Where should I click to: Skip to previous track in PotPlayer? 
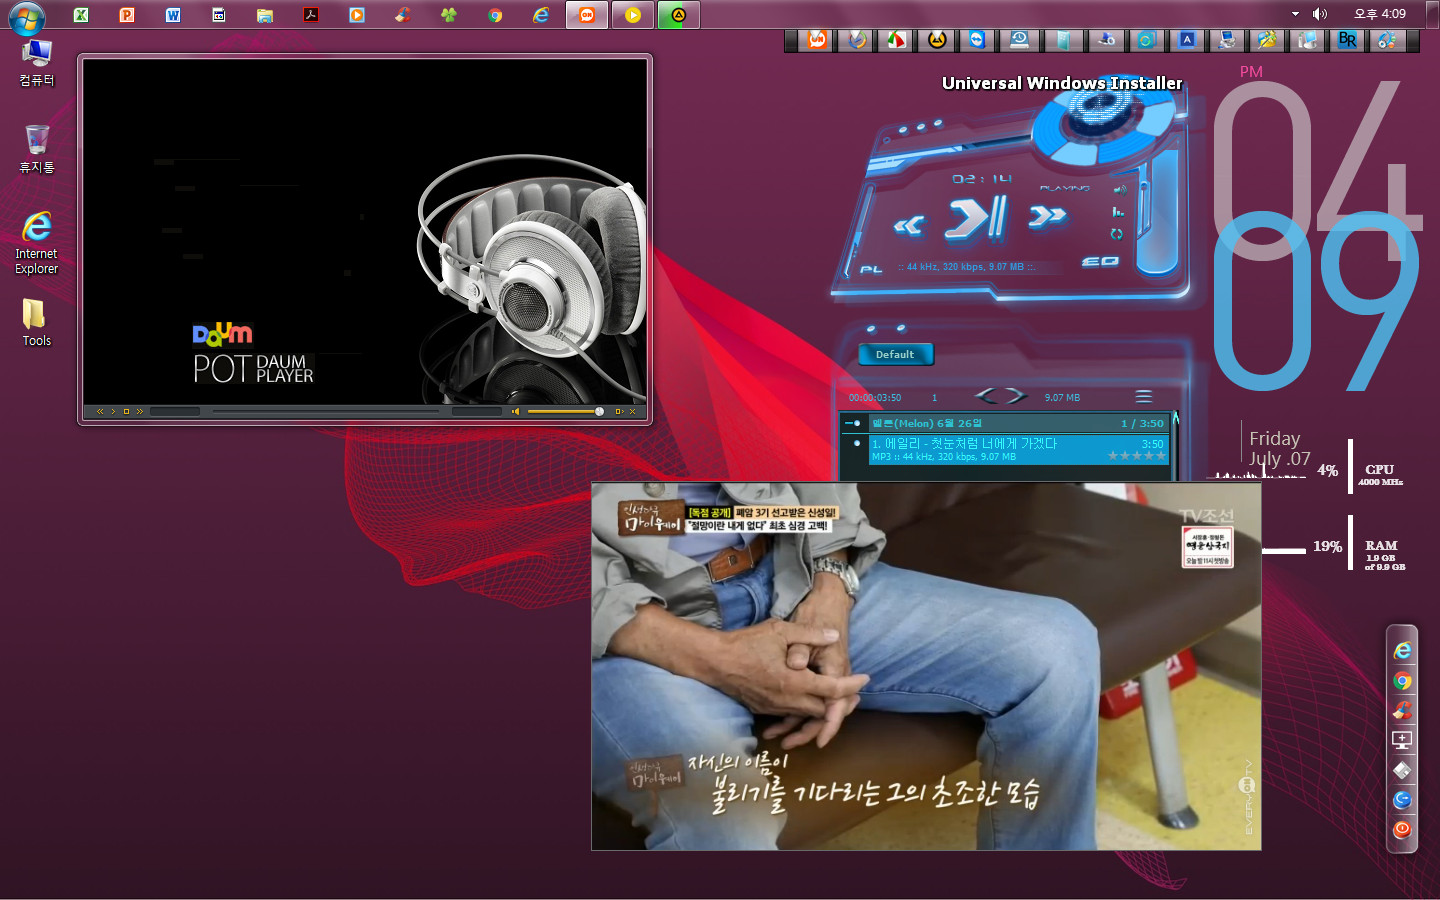(100, 411)
